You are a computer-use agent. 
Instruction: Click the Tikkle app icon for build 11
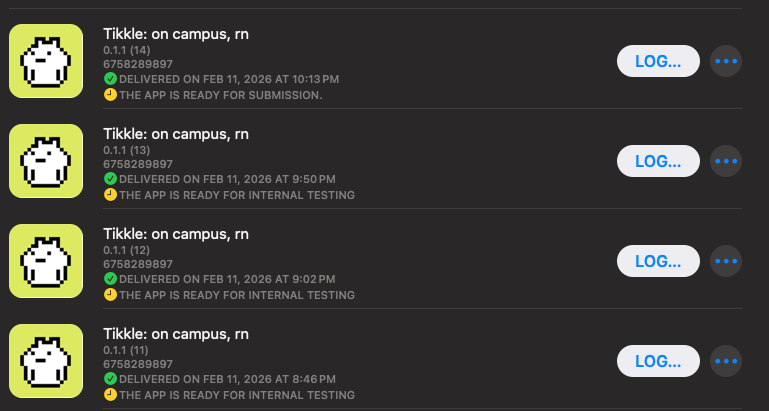[x=46, y=361]
